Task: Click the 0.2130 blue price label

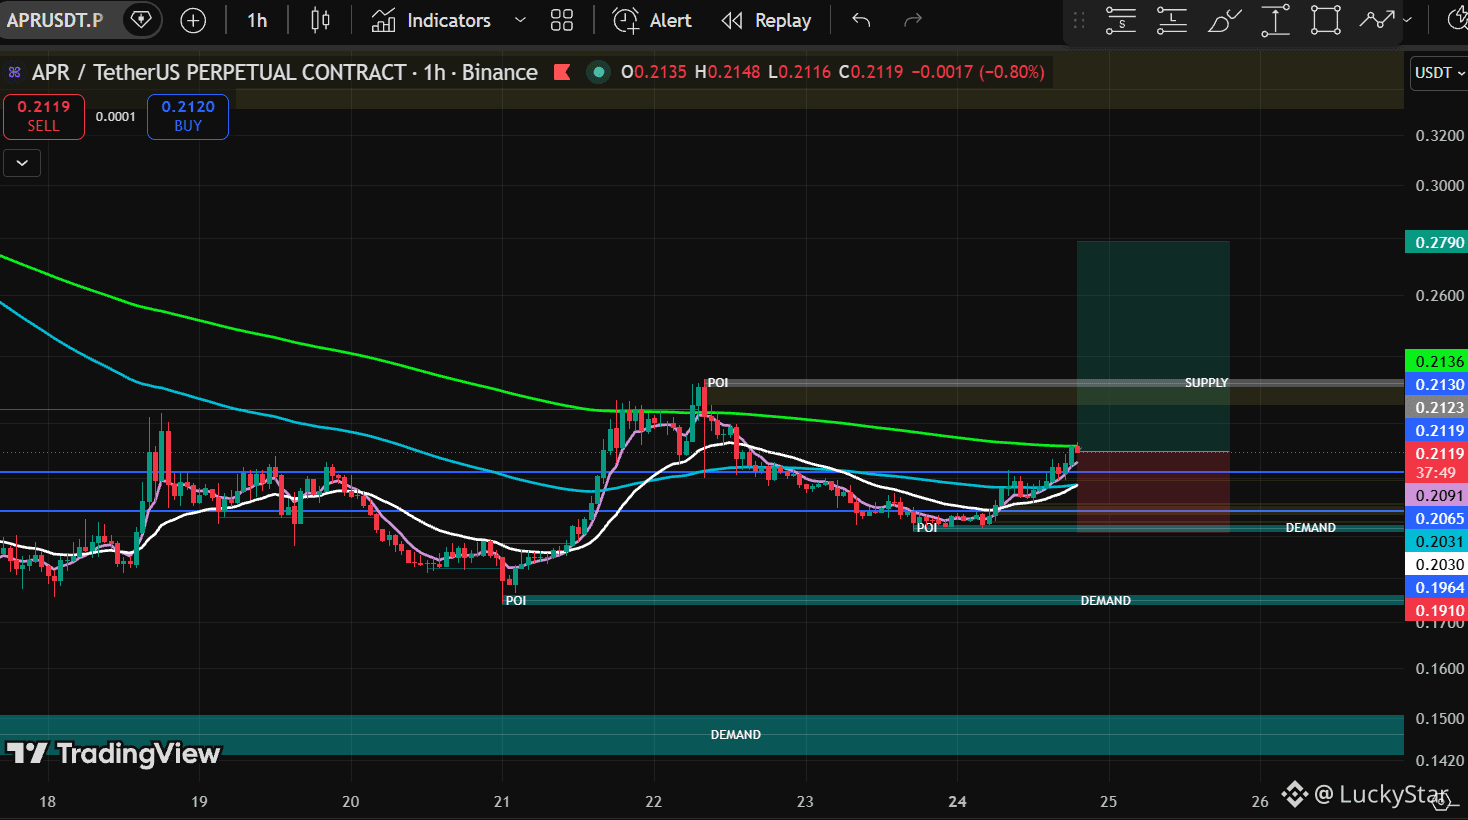Action: tap(1436, 384)
